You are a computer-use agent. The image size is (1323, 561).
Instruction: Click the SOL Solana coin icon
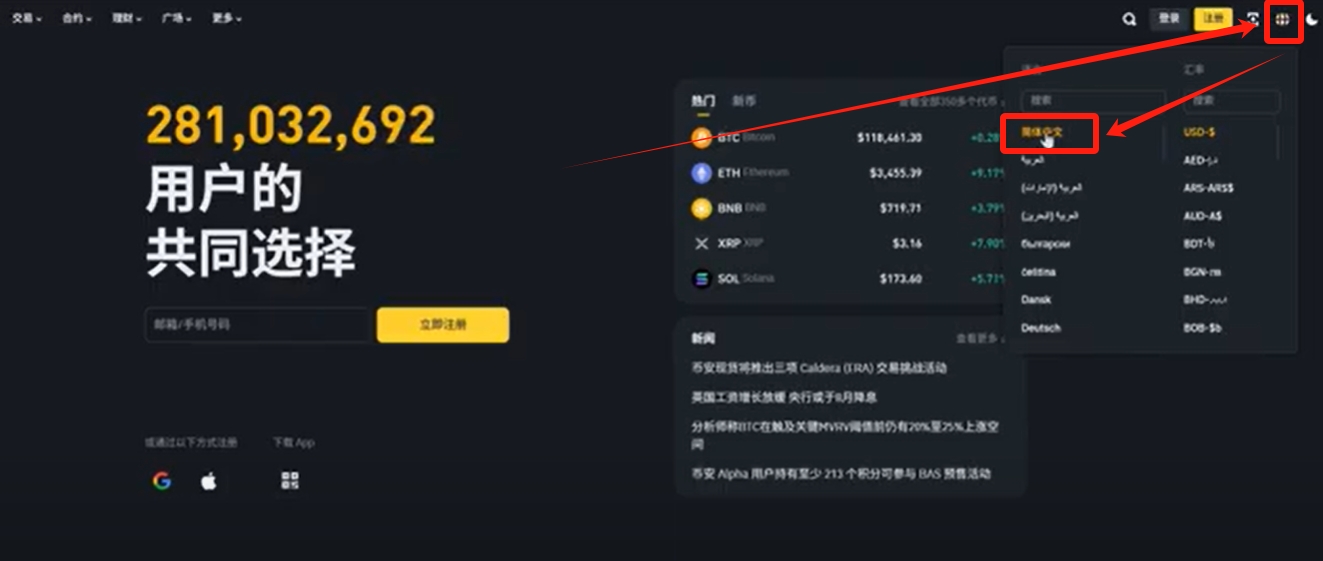pos(701,279)
